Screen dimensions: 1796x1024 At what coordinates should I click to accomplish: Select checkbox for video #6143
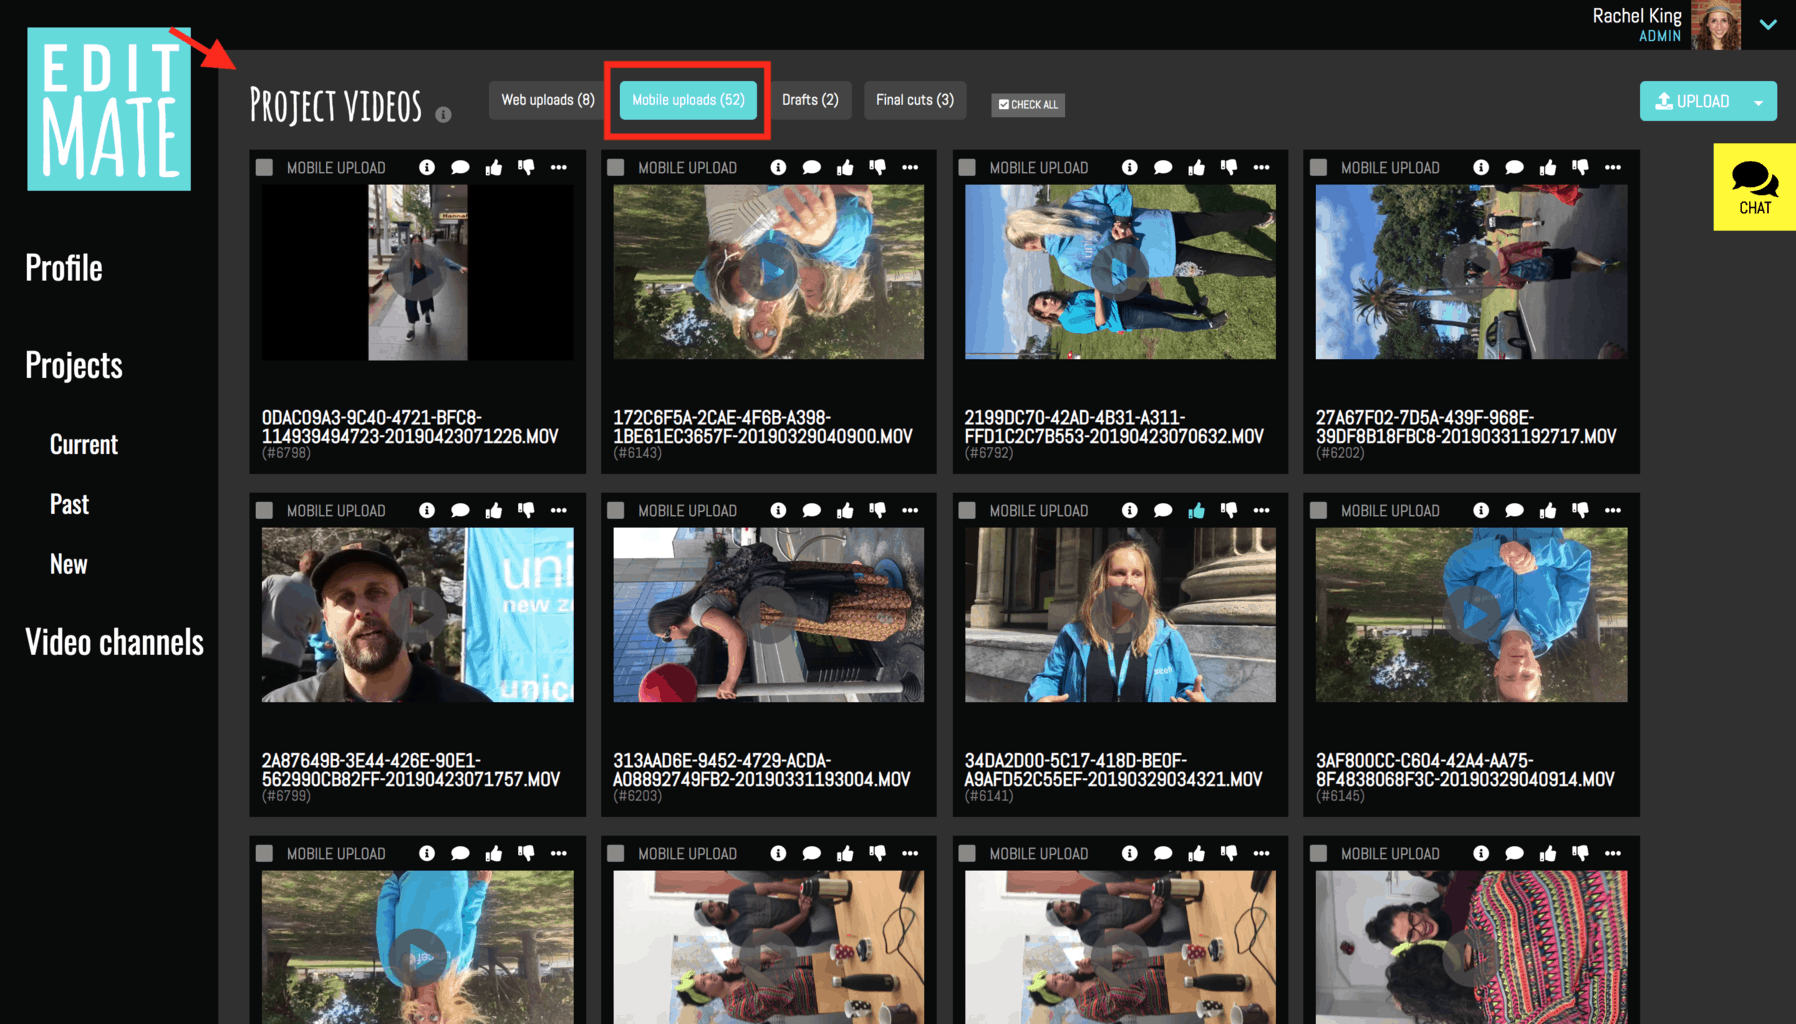click(x=616, y=167)
